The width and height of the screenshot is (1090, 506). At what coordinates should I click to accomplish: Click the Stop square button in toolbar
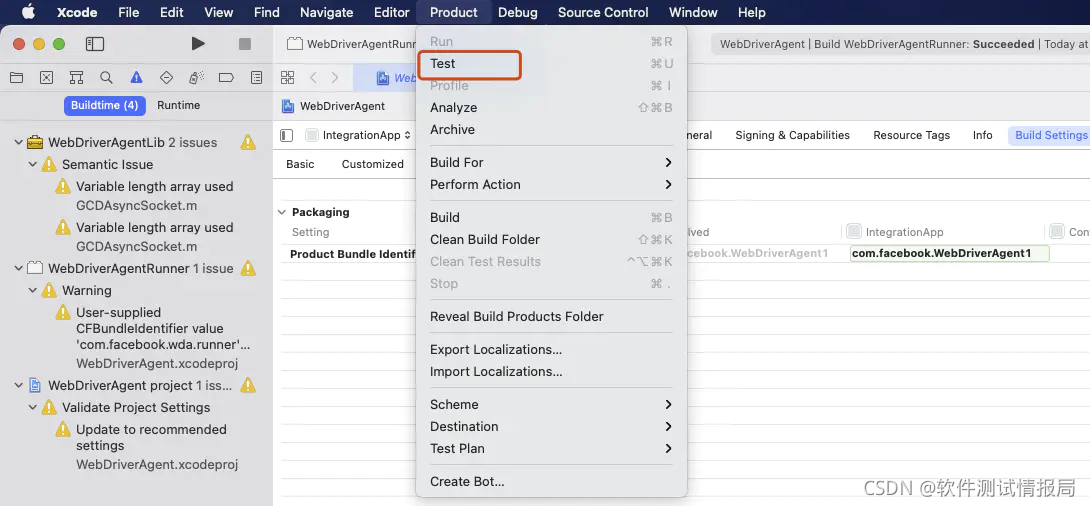(245, 44)
